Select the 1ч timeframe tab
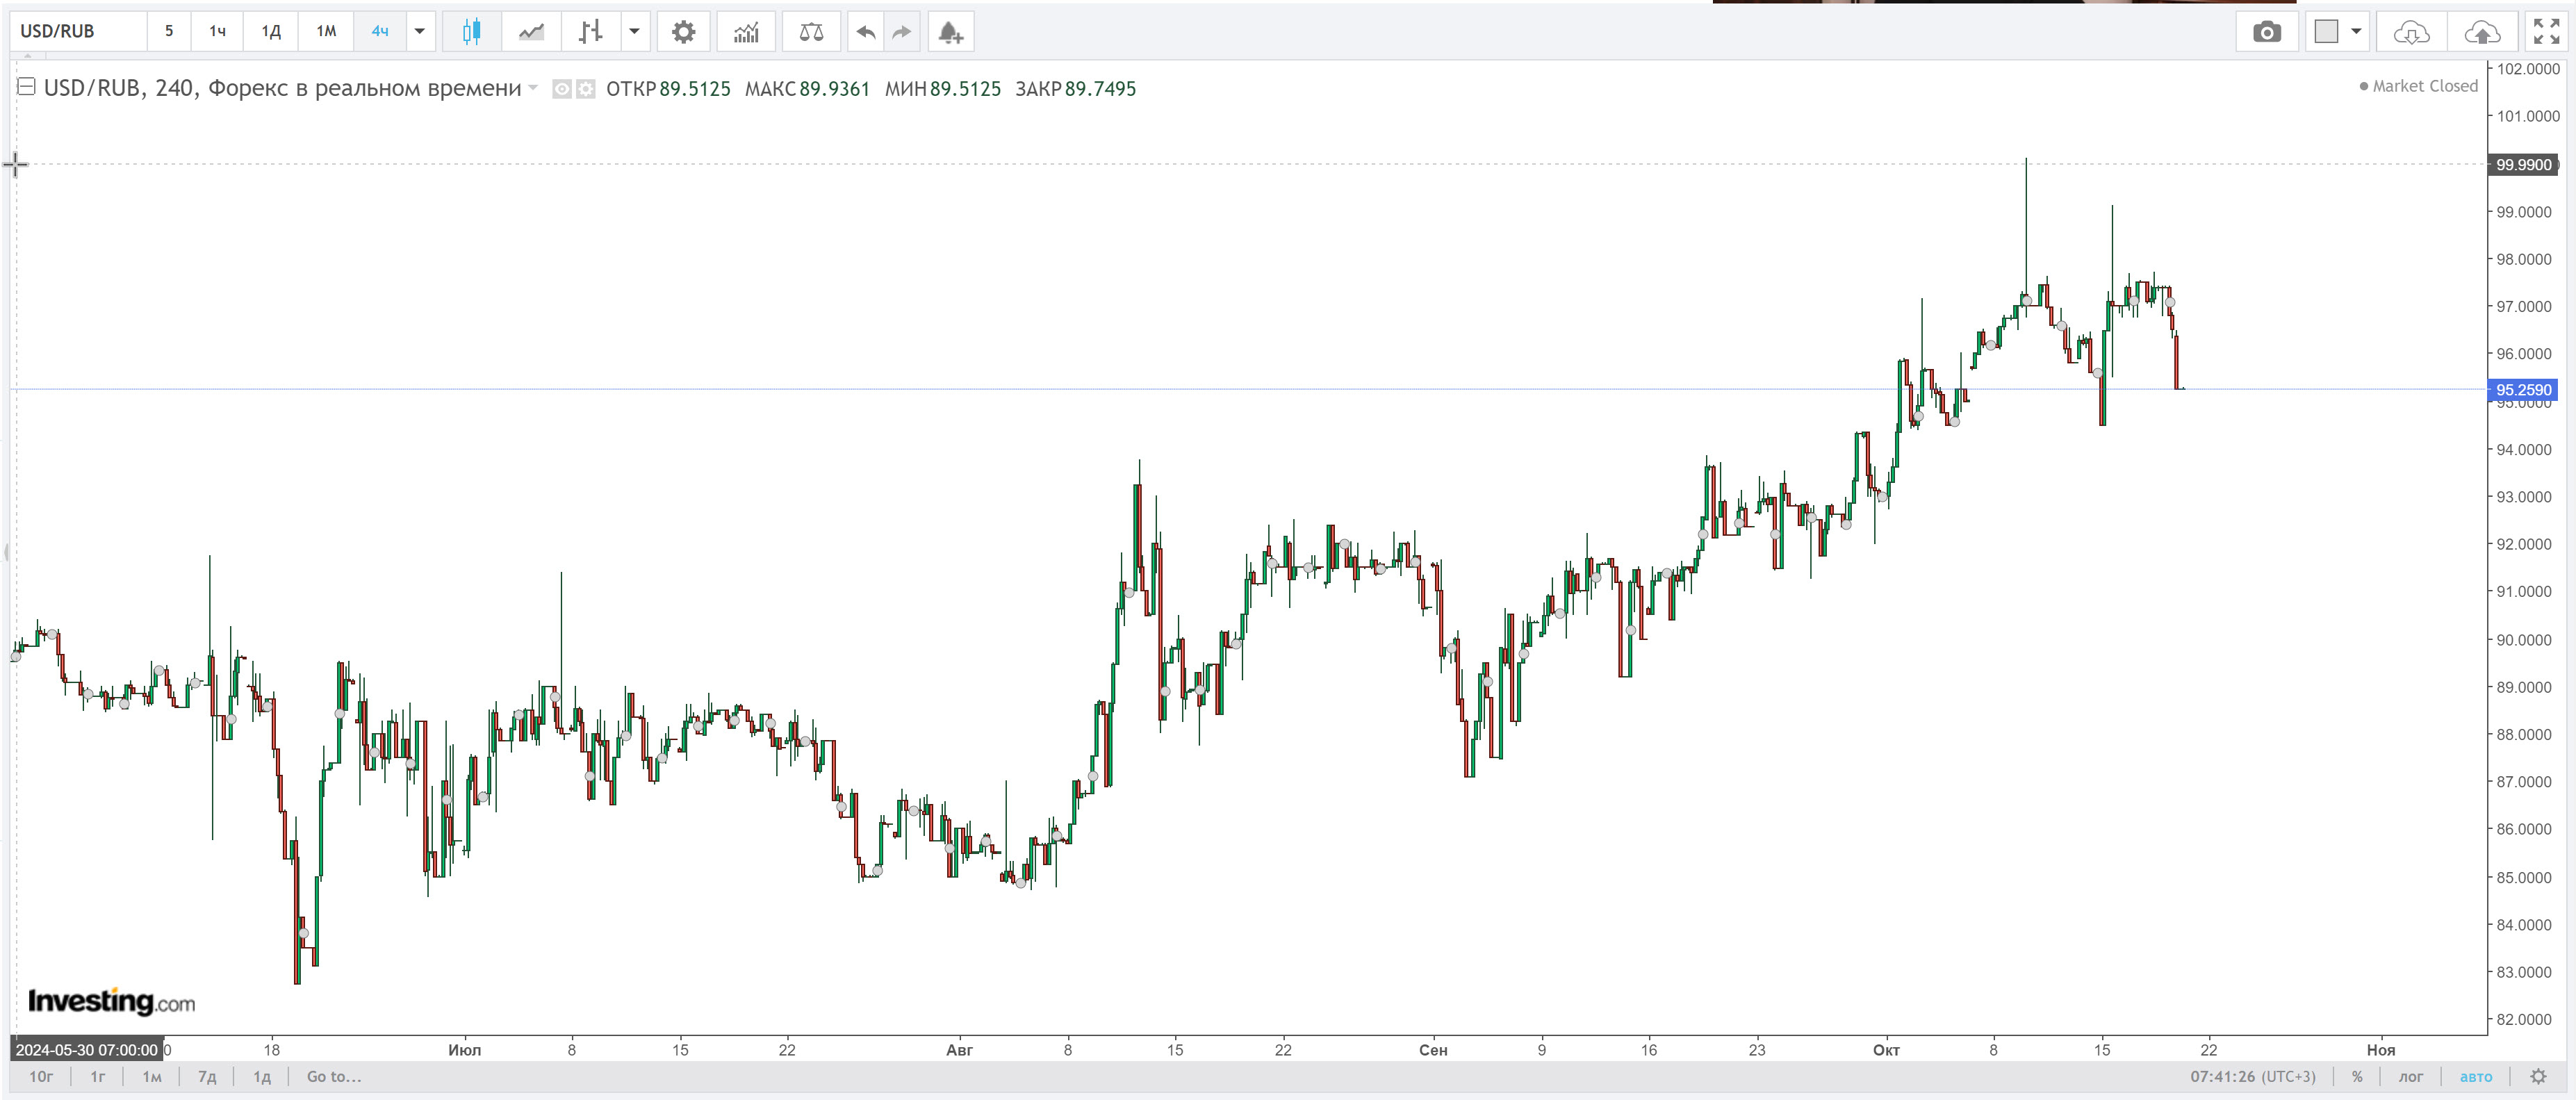The image size is (2576, 1100). (x=217, y=32)
